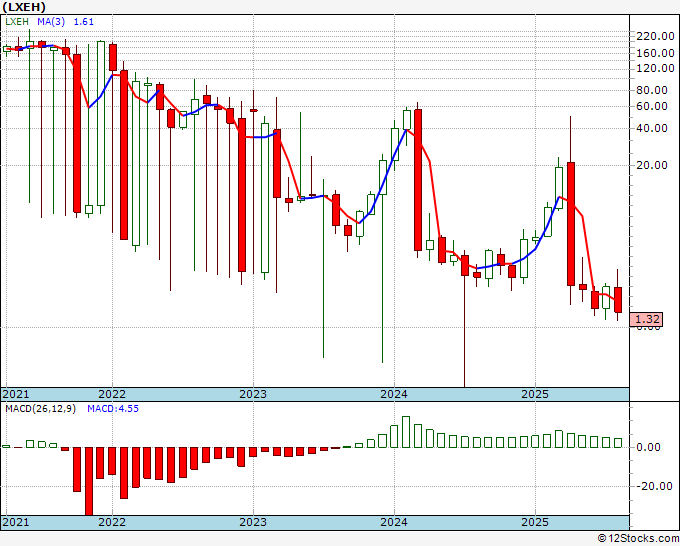Click the highlighted 1.32 current price tag
This screenshot has height=546, width=680.
tap(646, 319)
